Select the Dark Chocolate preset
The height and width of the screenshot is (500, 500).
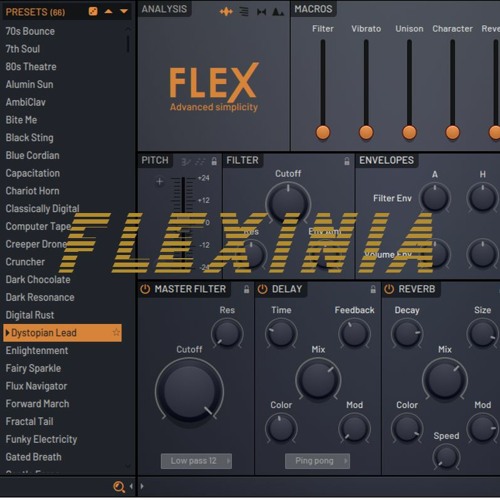[38, 279]
